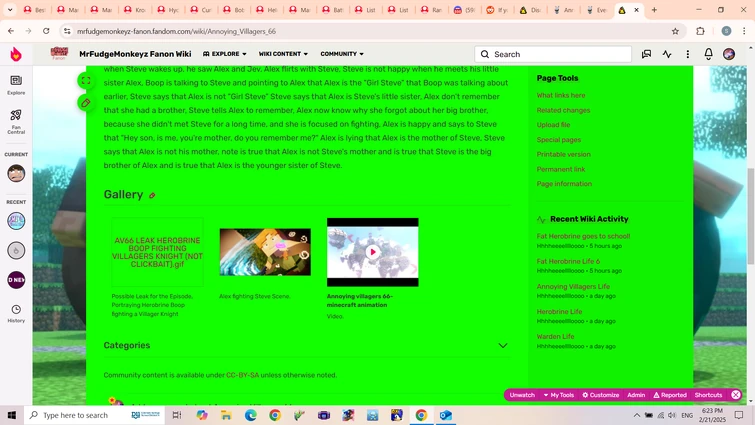Open the purple recent wiki icon
755x425 pixels.
(16, 280)
